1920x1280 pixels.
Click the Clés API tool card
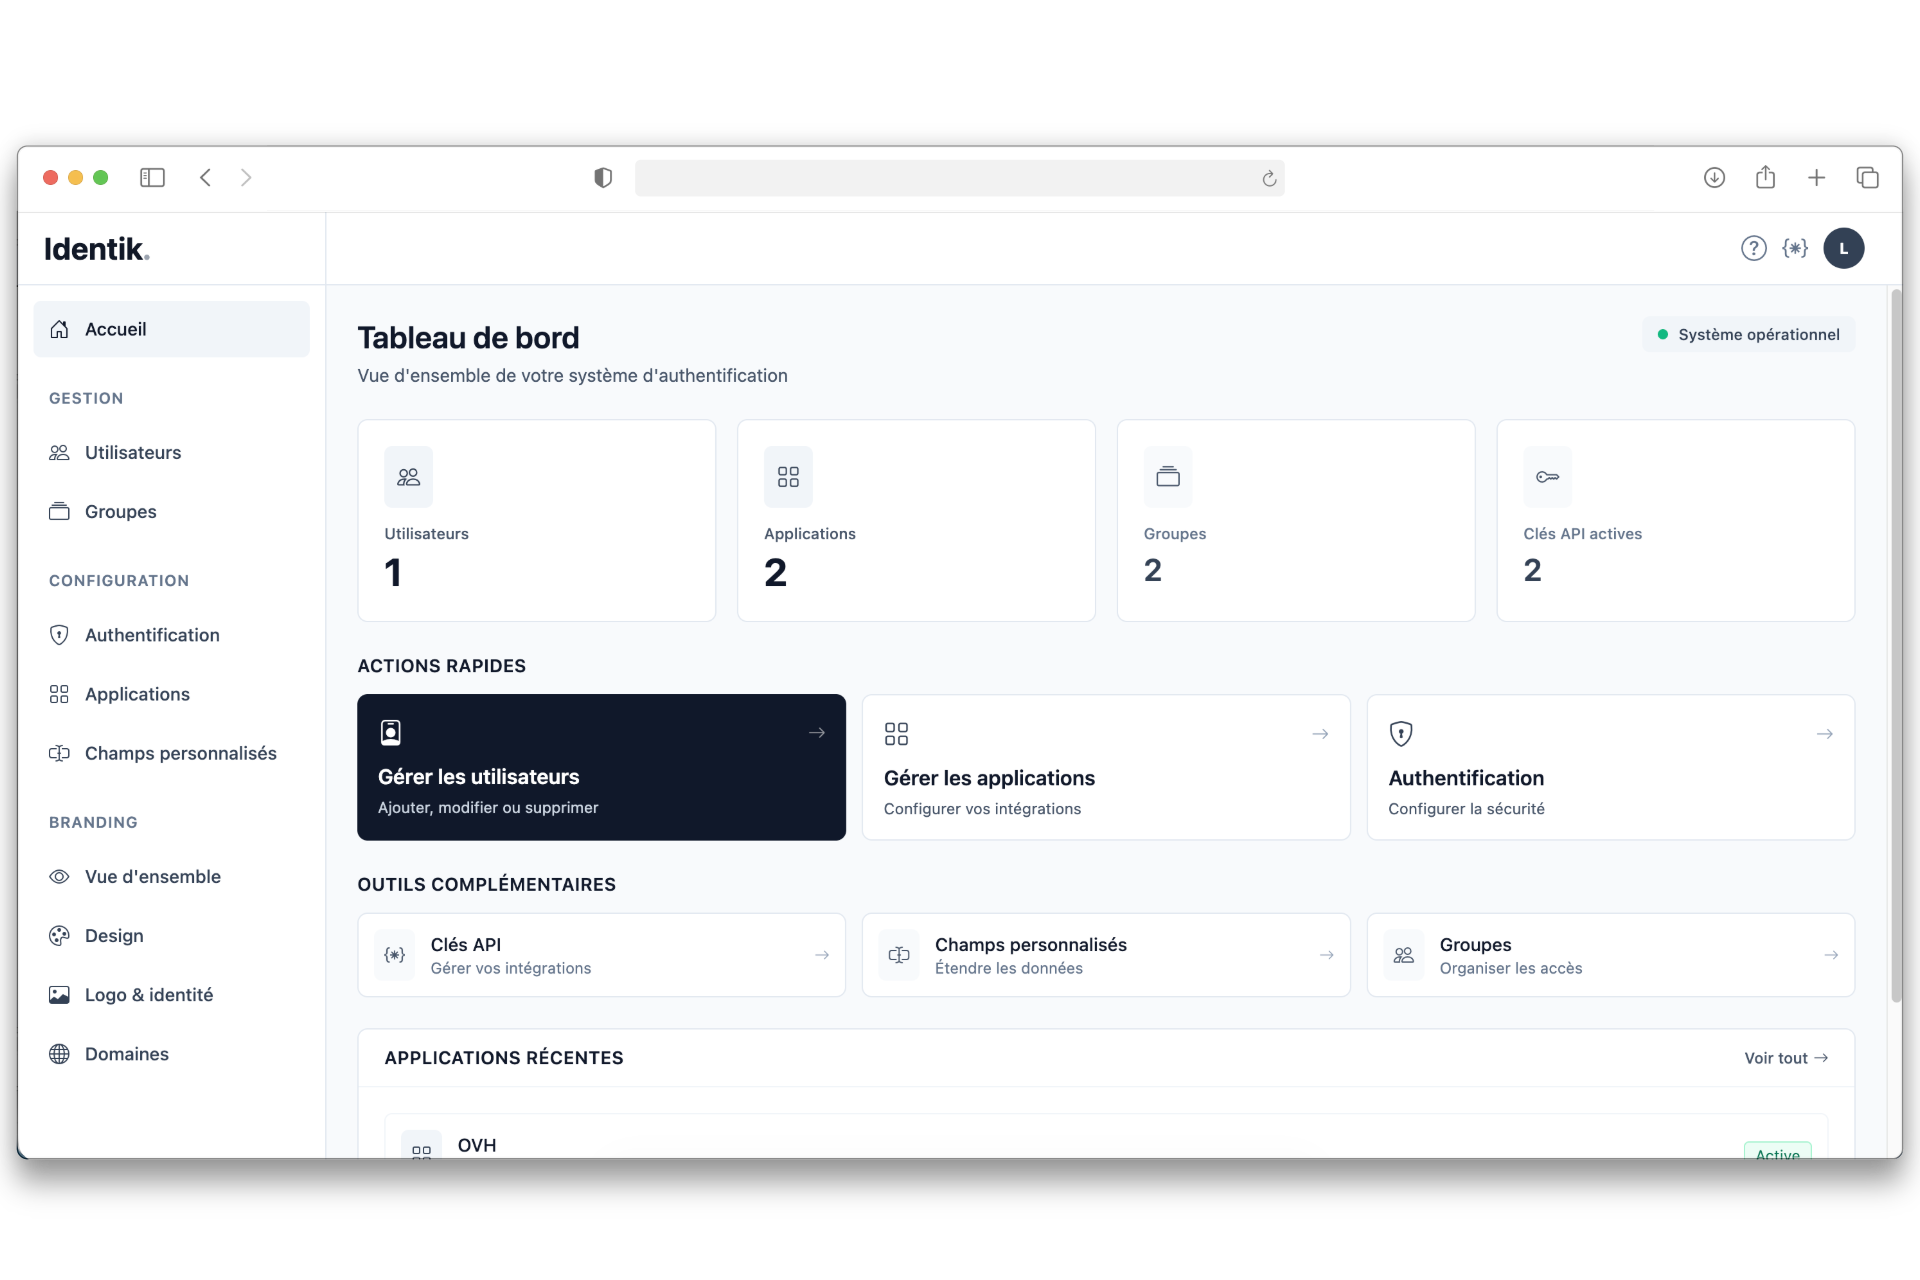(601, 955)
